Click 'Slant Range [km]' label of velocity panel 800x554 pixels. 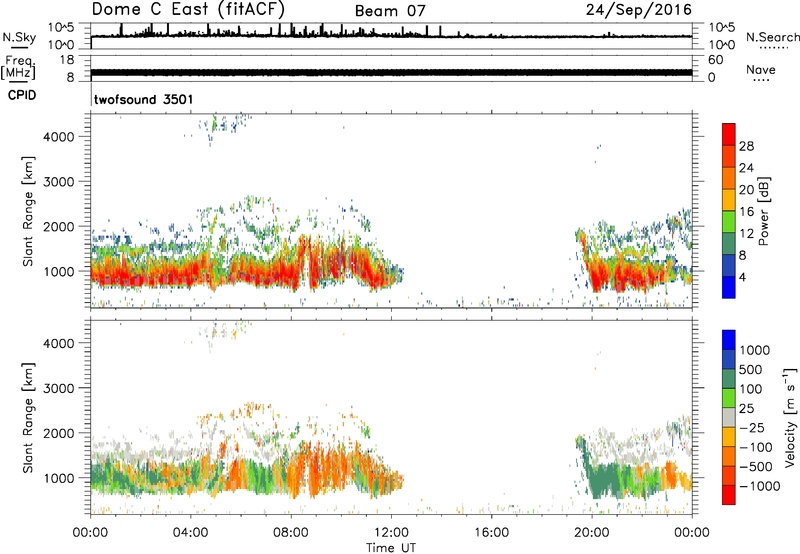[28, 417]
